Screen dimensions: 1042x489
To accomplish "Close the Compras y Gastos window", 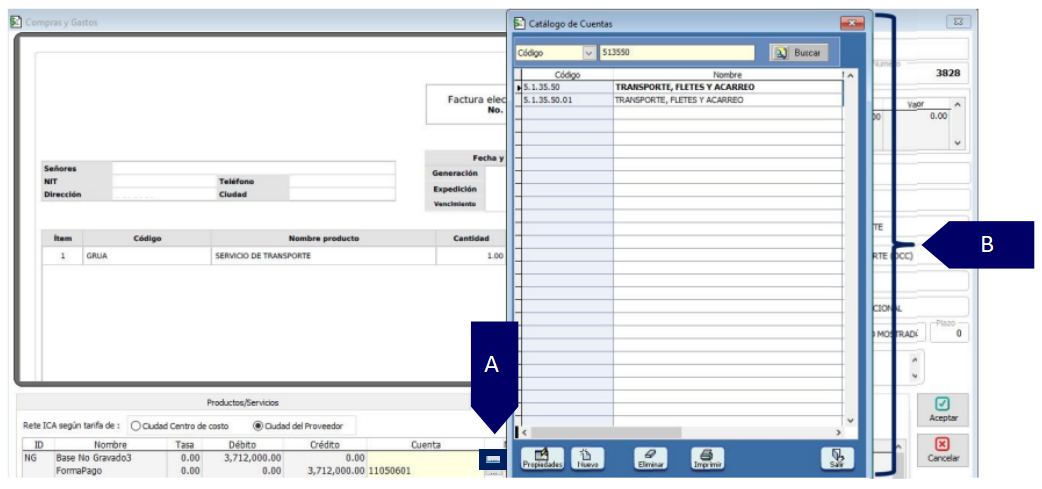I will pos(958,22).
